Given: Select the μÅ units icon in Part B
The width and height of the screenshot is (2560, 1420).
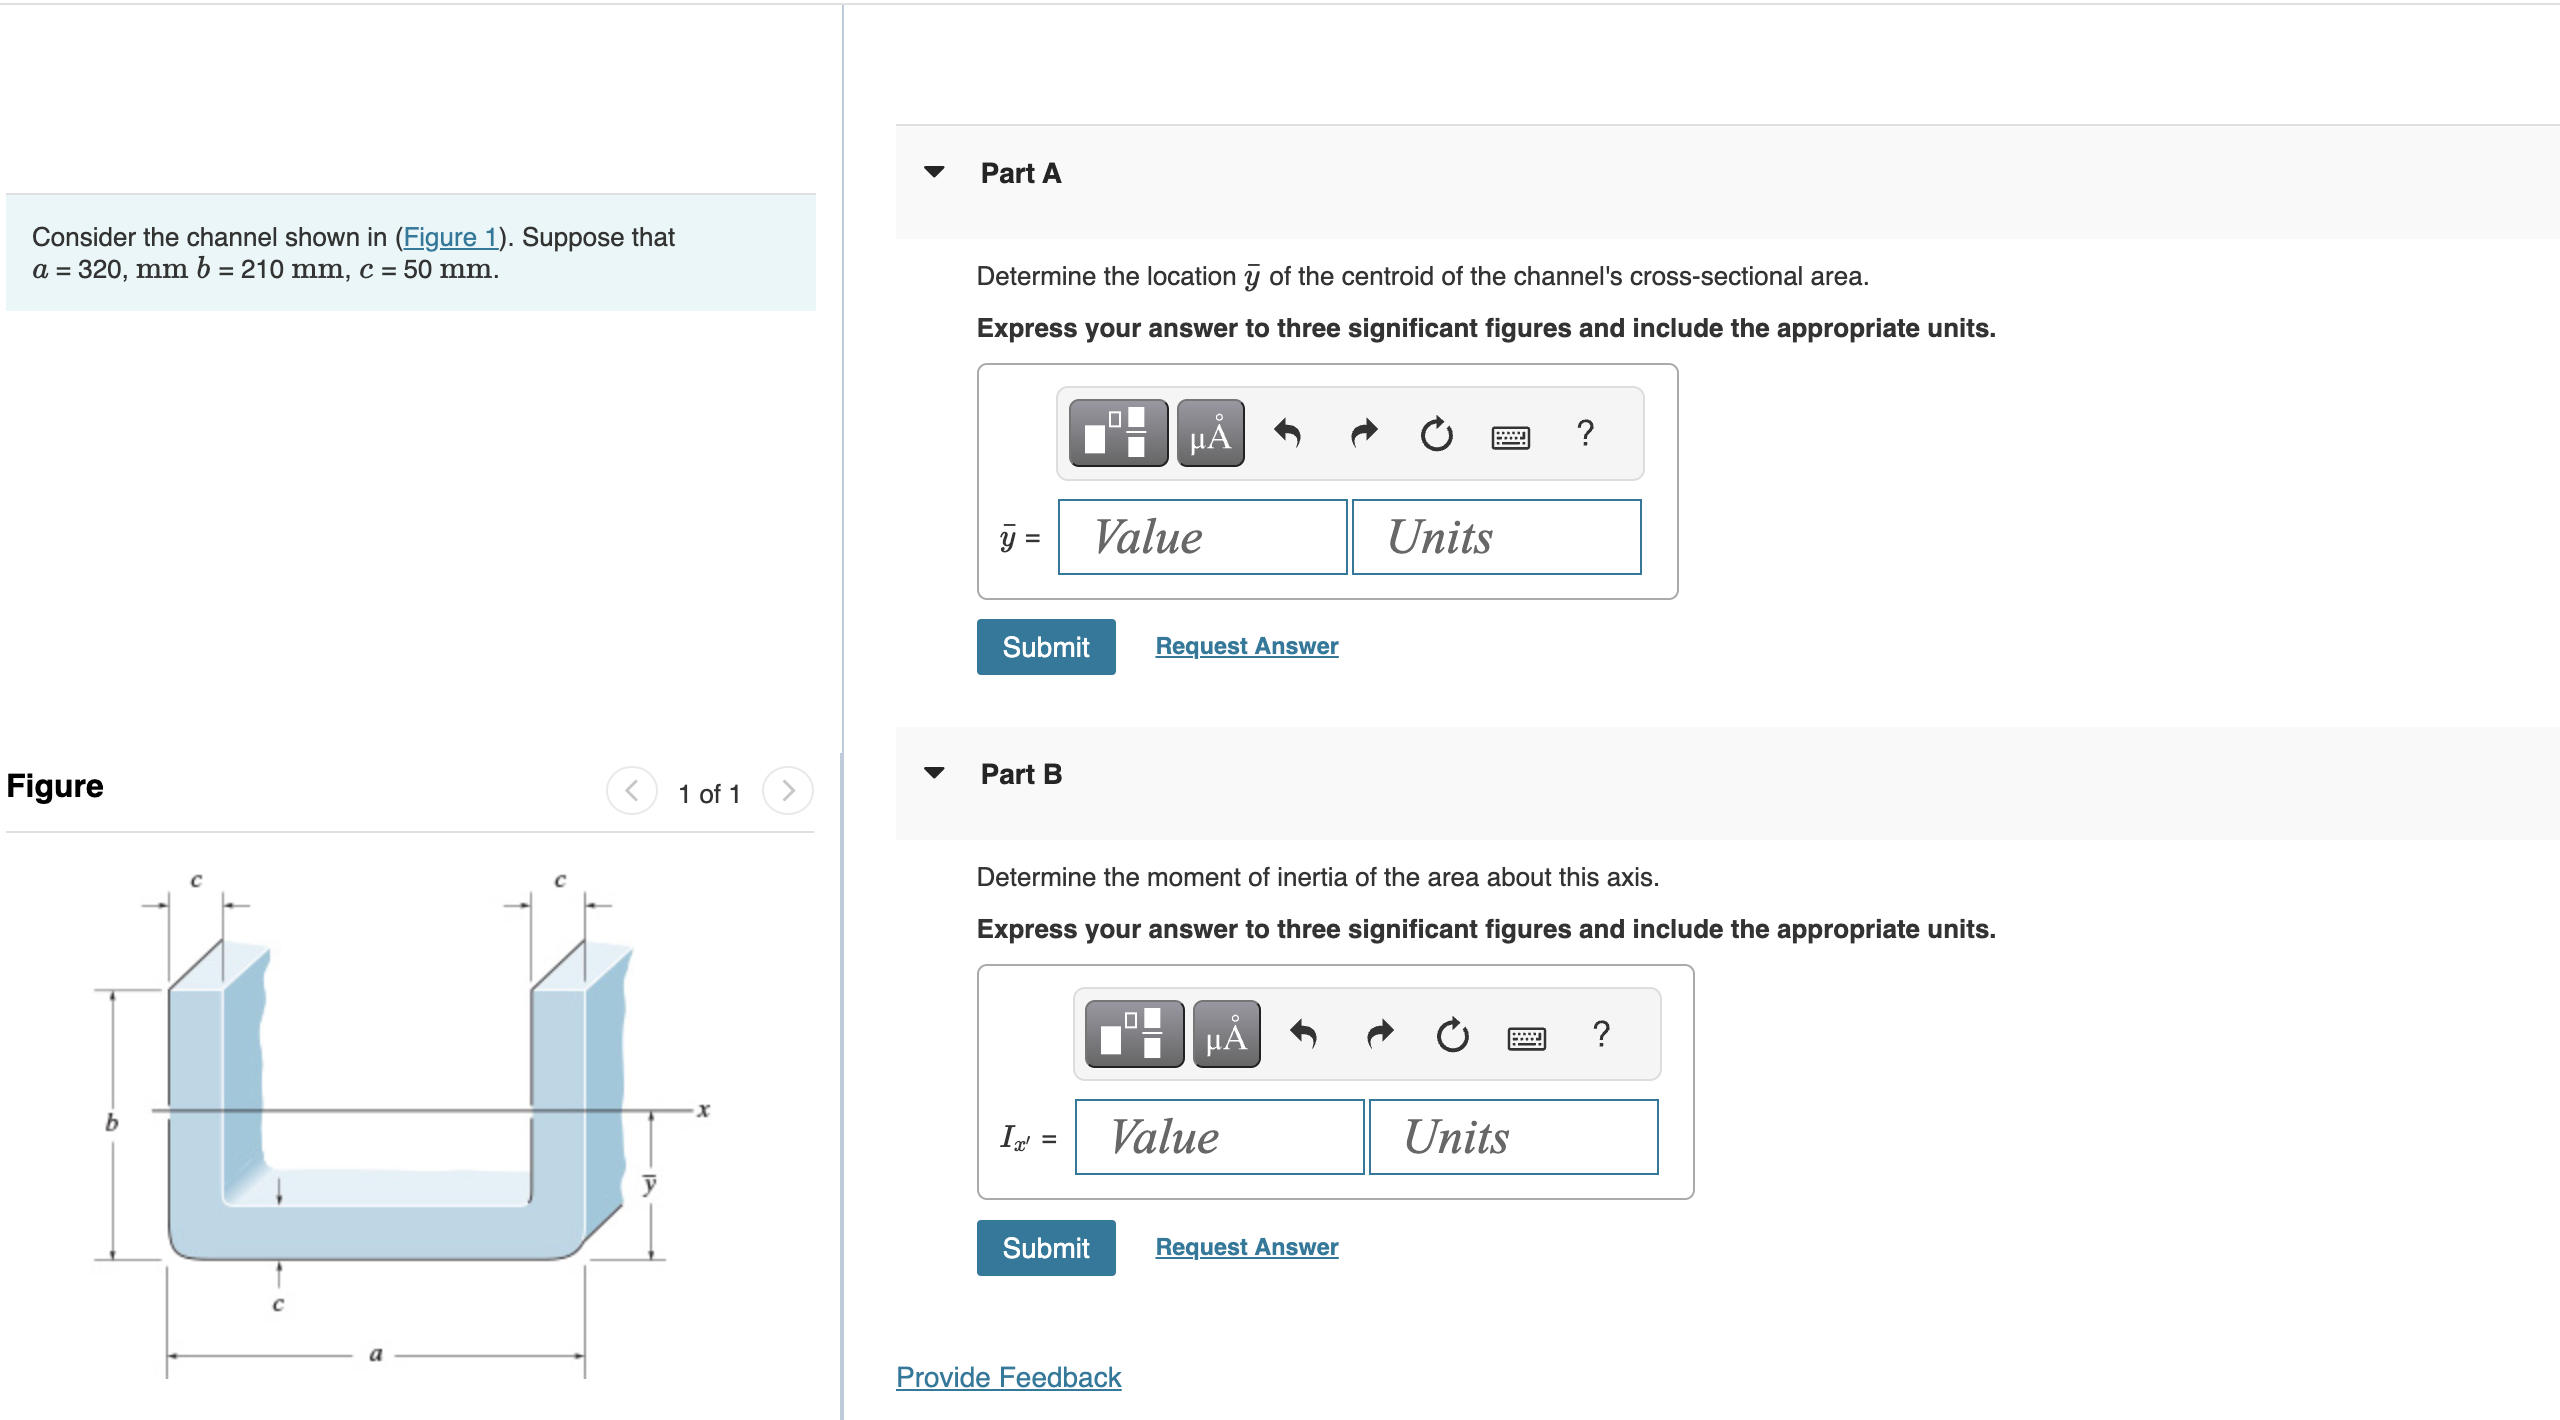Looking at the screenshot, I should tap(1226, 1033).
